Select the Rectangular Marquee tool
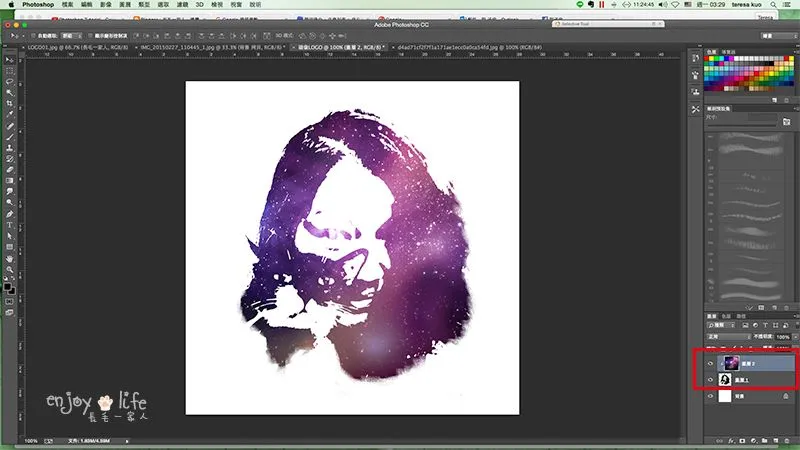 tap(9, 71)
